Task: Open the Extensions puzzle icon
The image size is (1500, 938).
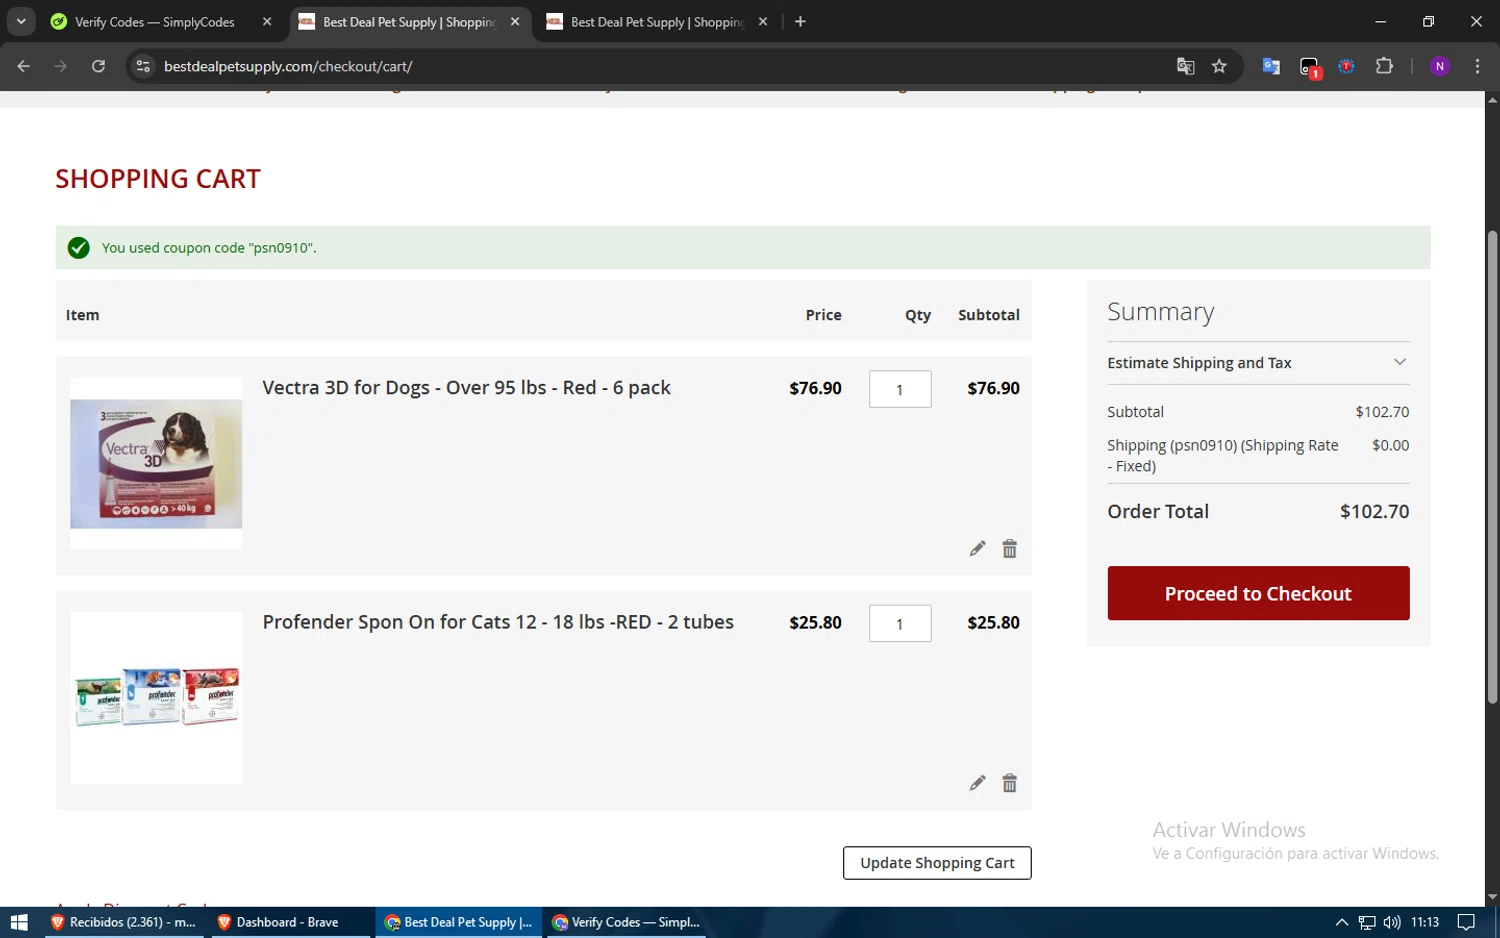Action: 1384,66
